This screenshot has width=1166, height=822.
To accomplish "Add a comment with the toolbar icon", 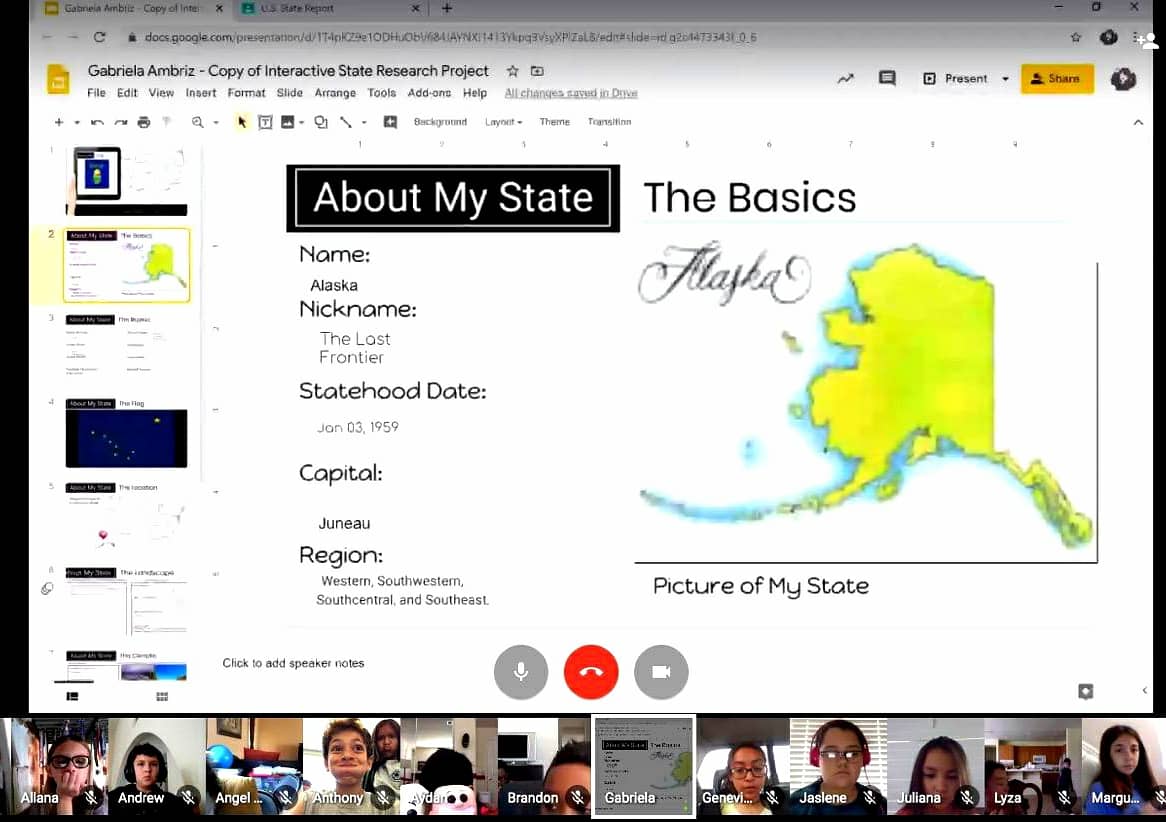I will point(390,122).
